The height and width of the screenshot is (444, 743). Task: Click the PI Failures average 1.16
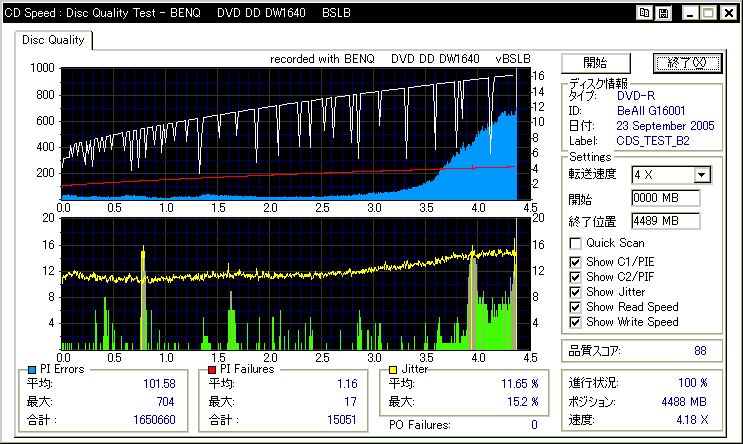[347, 384]
